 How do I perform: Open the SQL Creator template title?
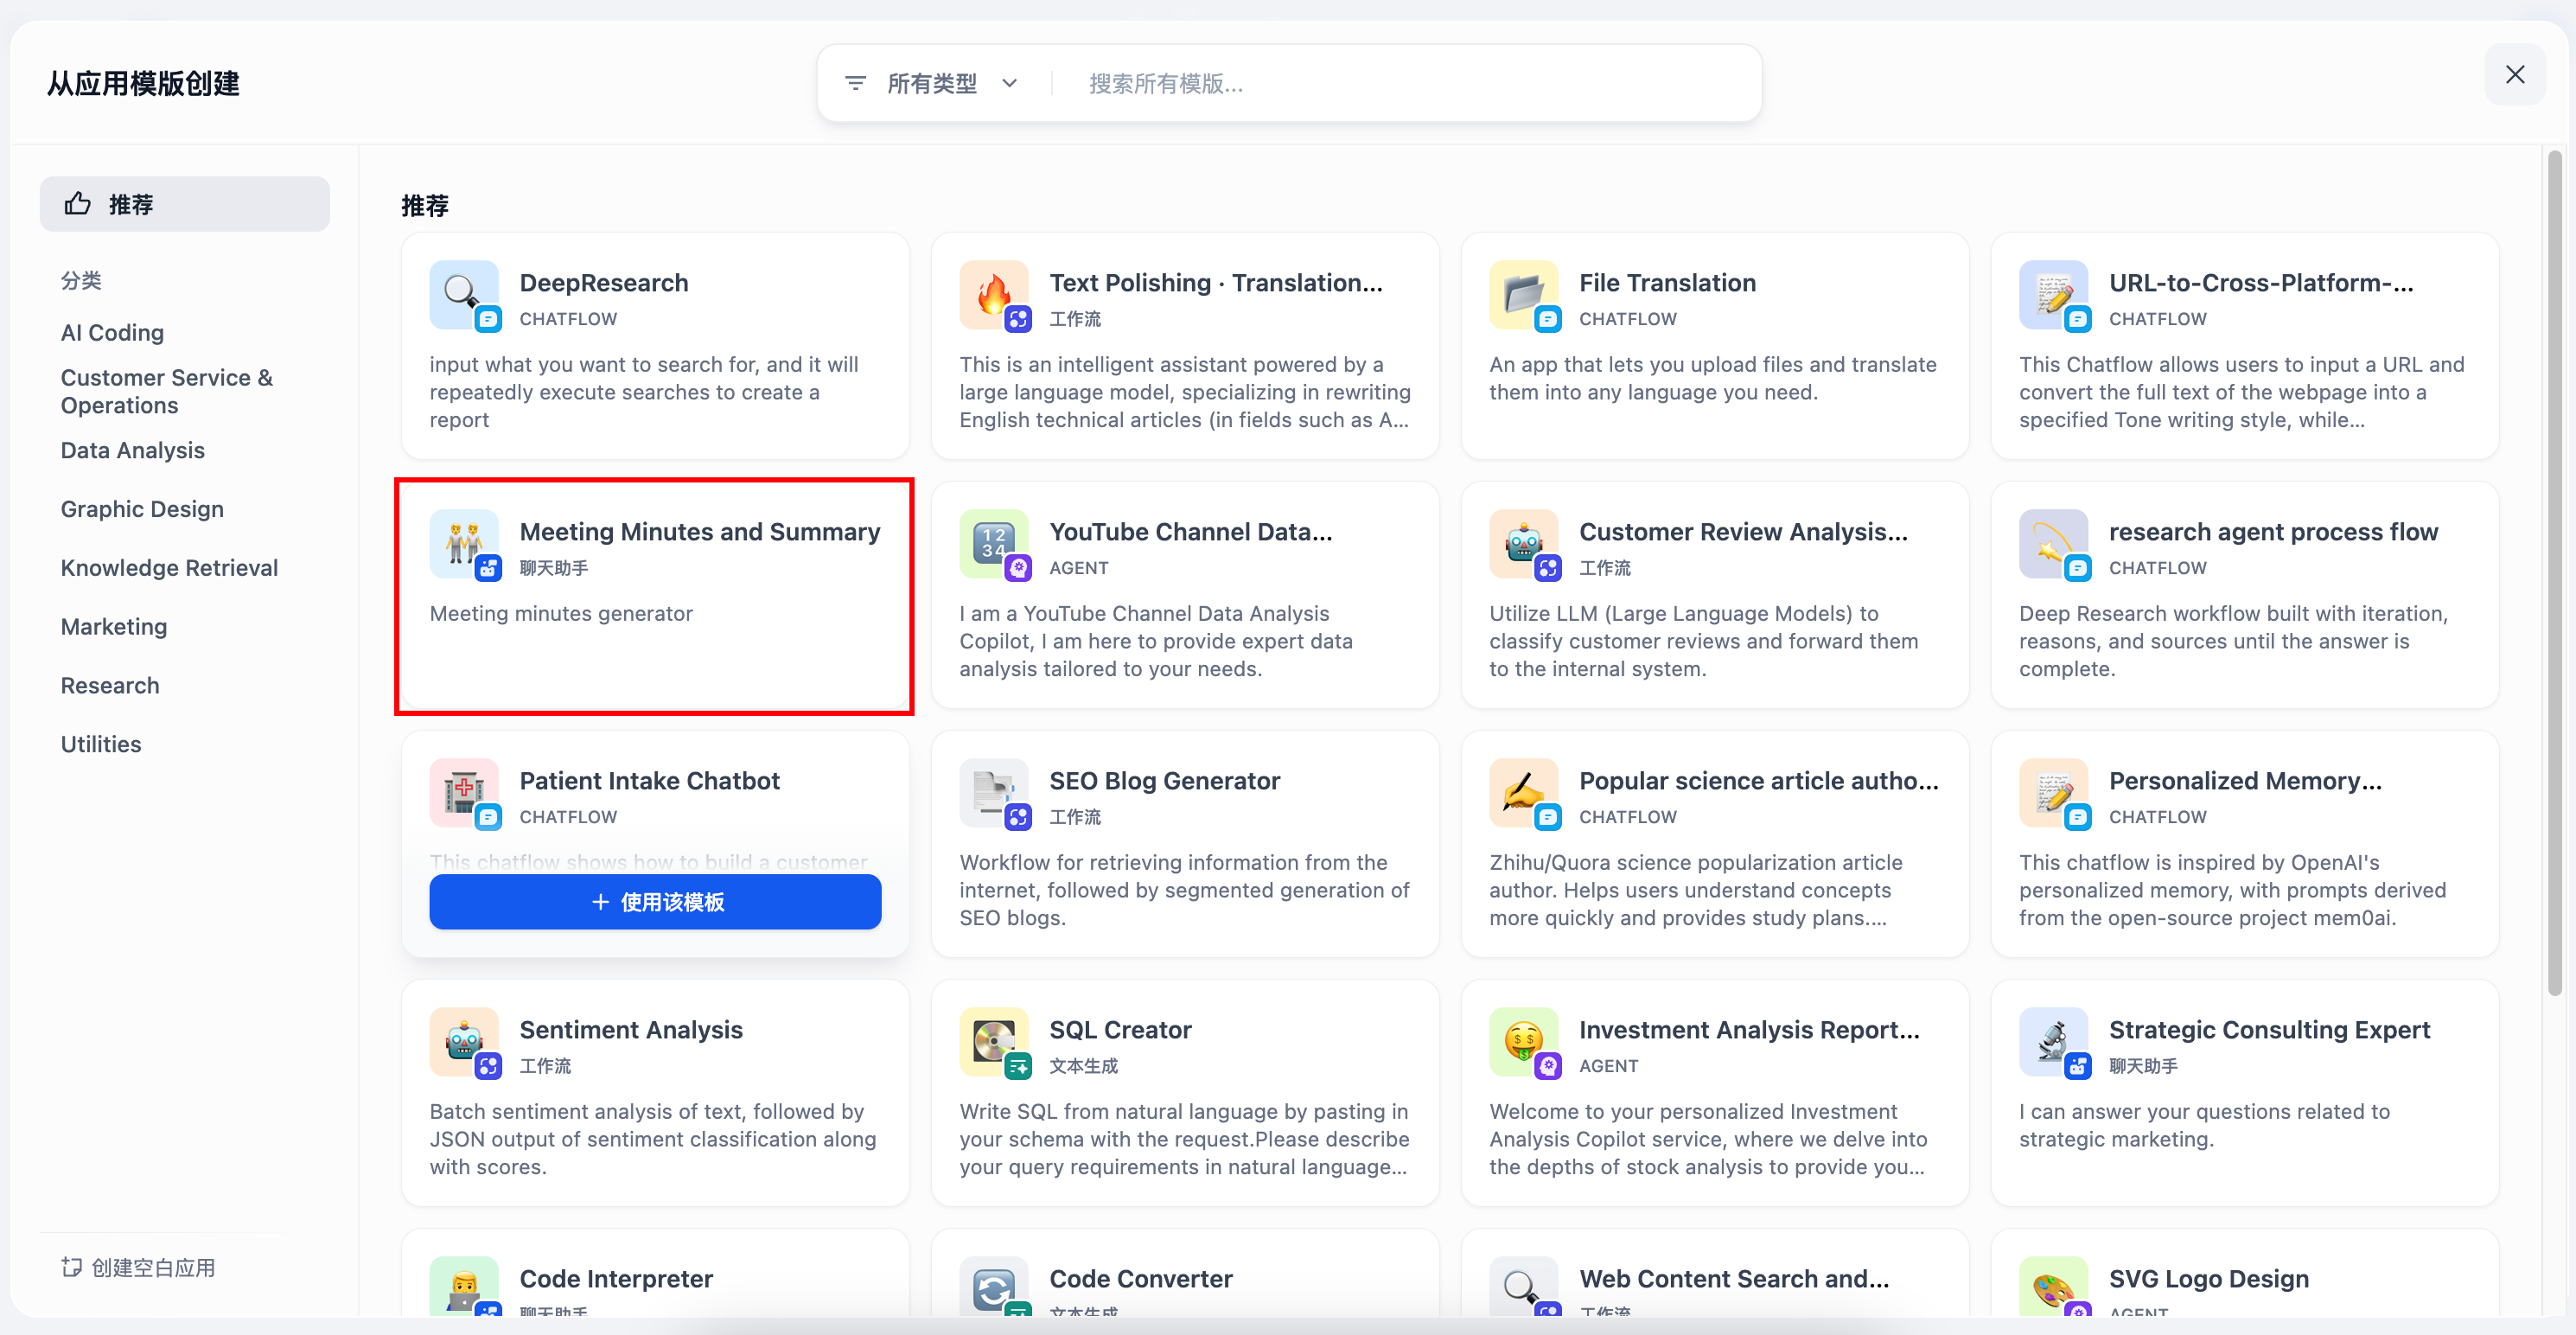(1120, 1030)
